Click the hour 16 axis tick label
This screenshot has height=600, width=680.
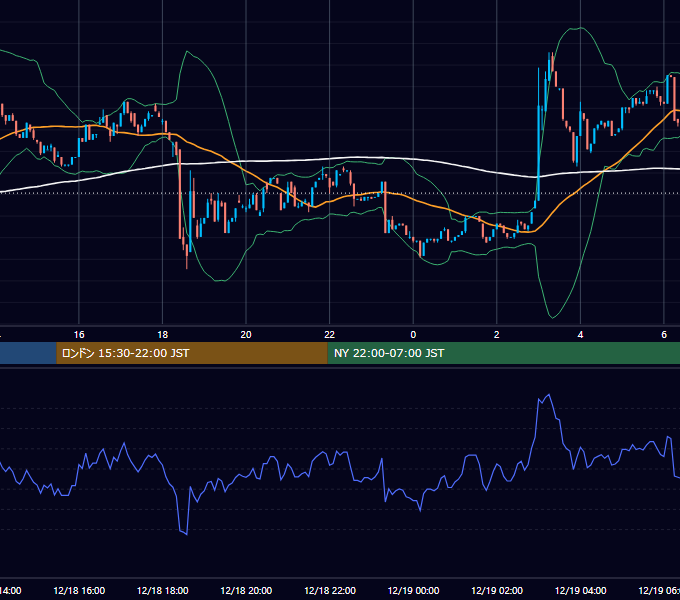pyautogui.click(x=79, y=335)
